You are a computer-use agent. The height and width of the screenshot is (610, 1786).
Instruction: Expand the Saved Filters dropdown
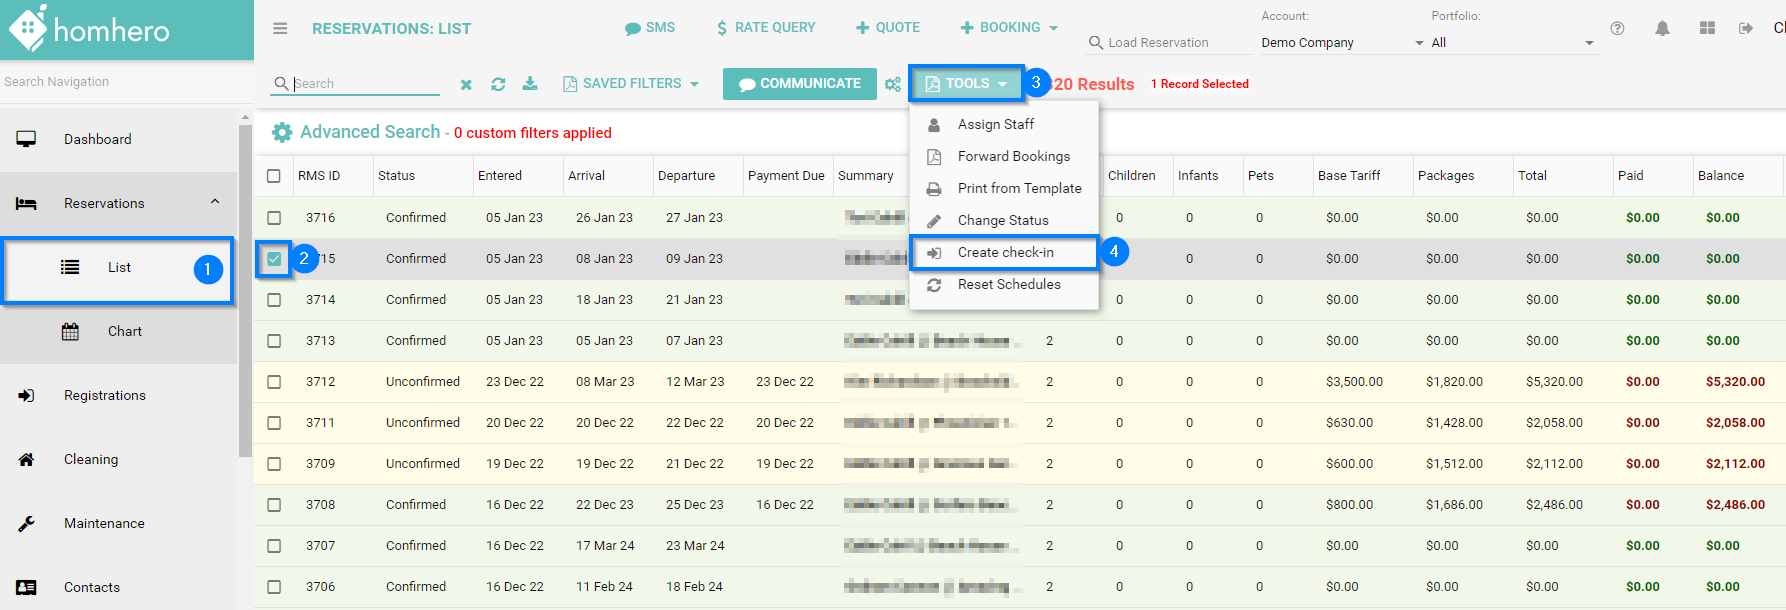(x=631, y=84)
